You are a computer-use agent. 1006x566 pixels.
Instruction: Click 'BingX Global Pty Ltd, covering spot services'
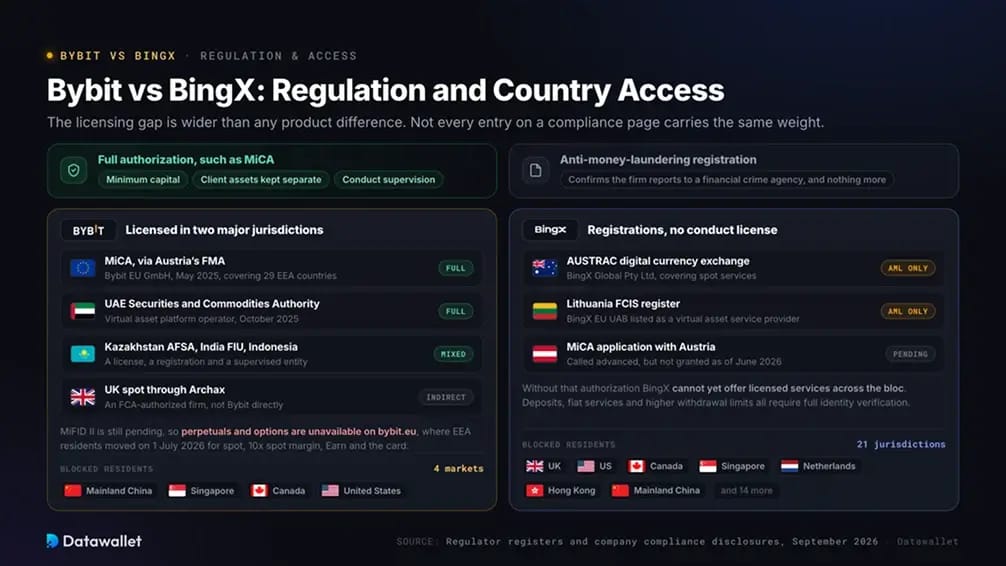coord(661,276)
